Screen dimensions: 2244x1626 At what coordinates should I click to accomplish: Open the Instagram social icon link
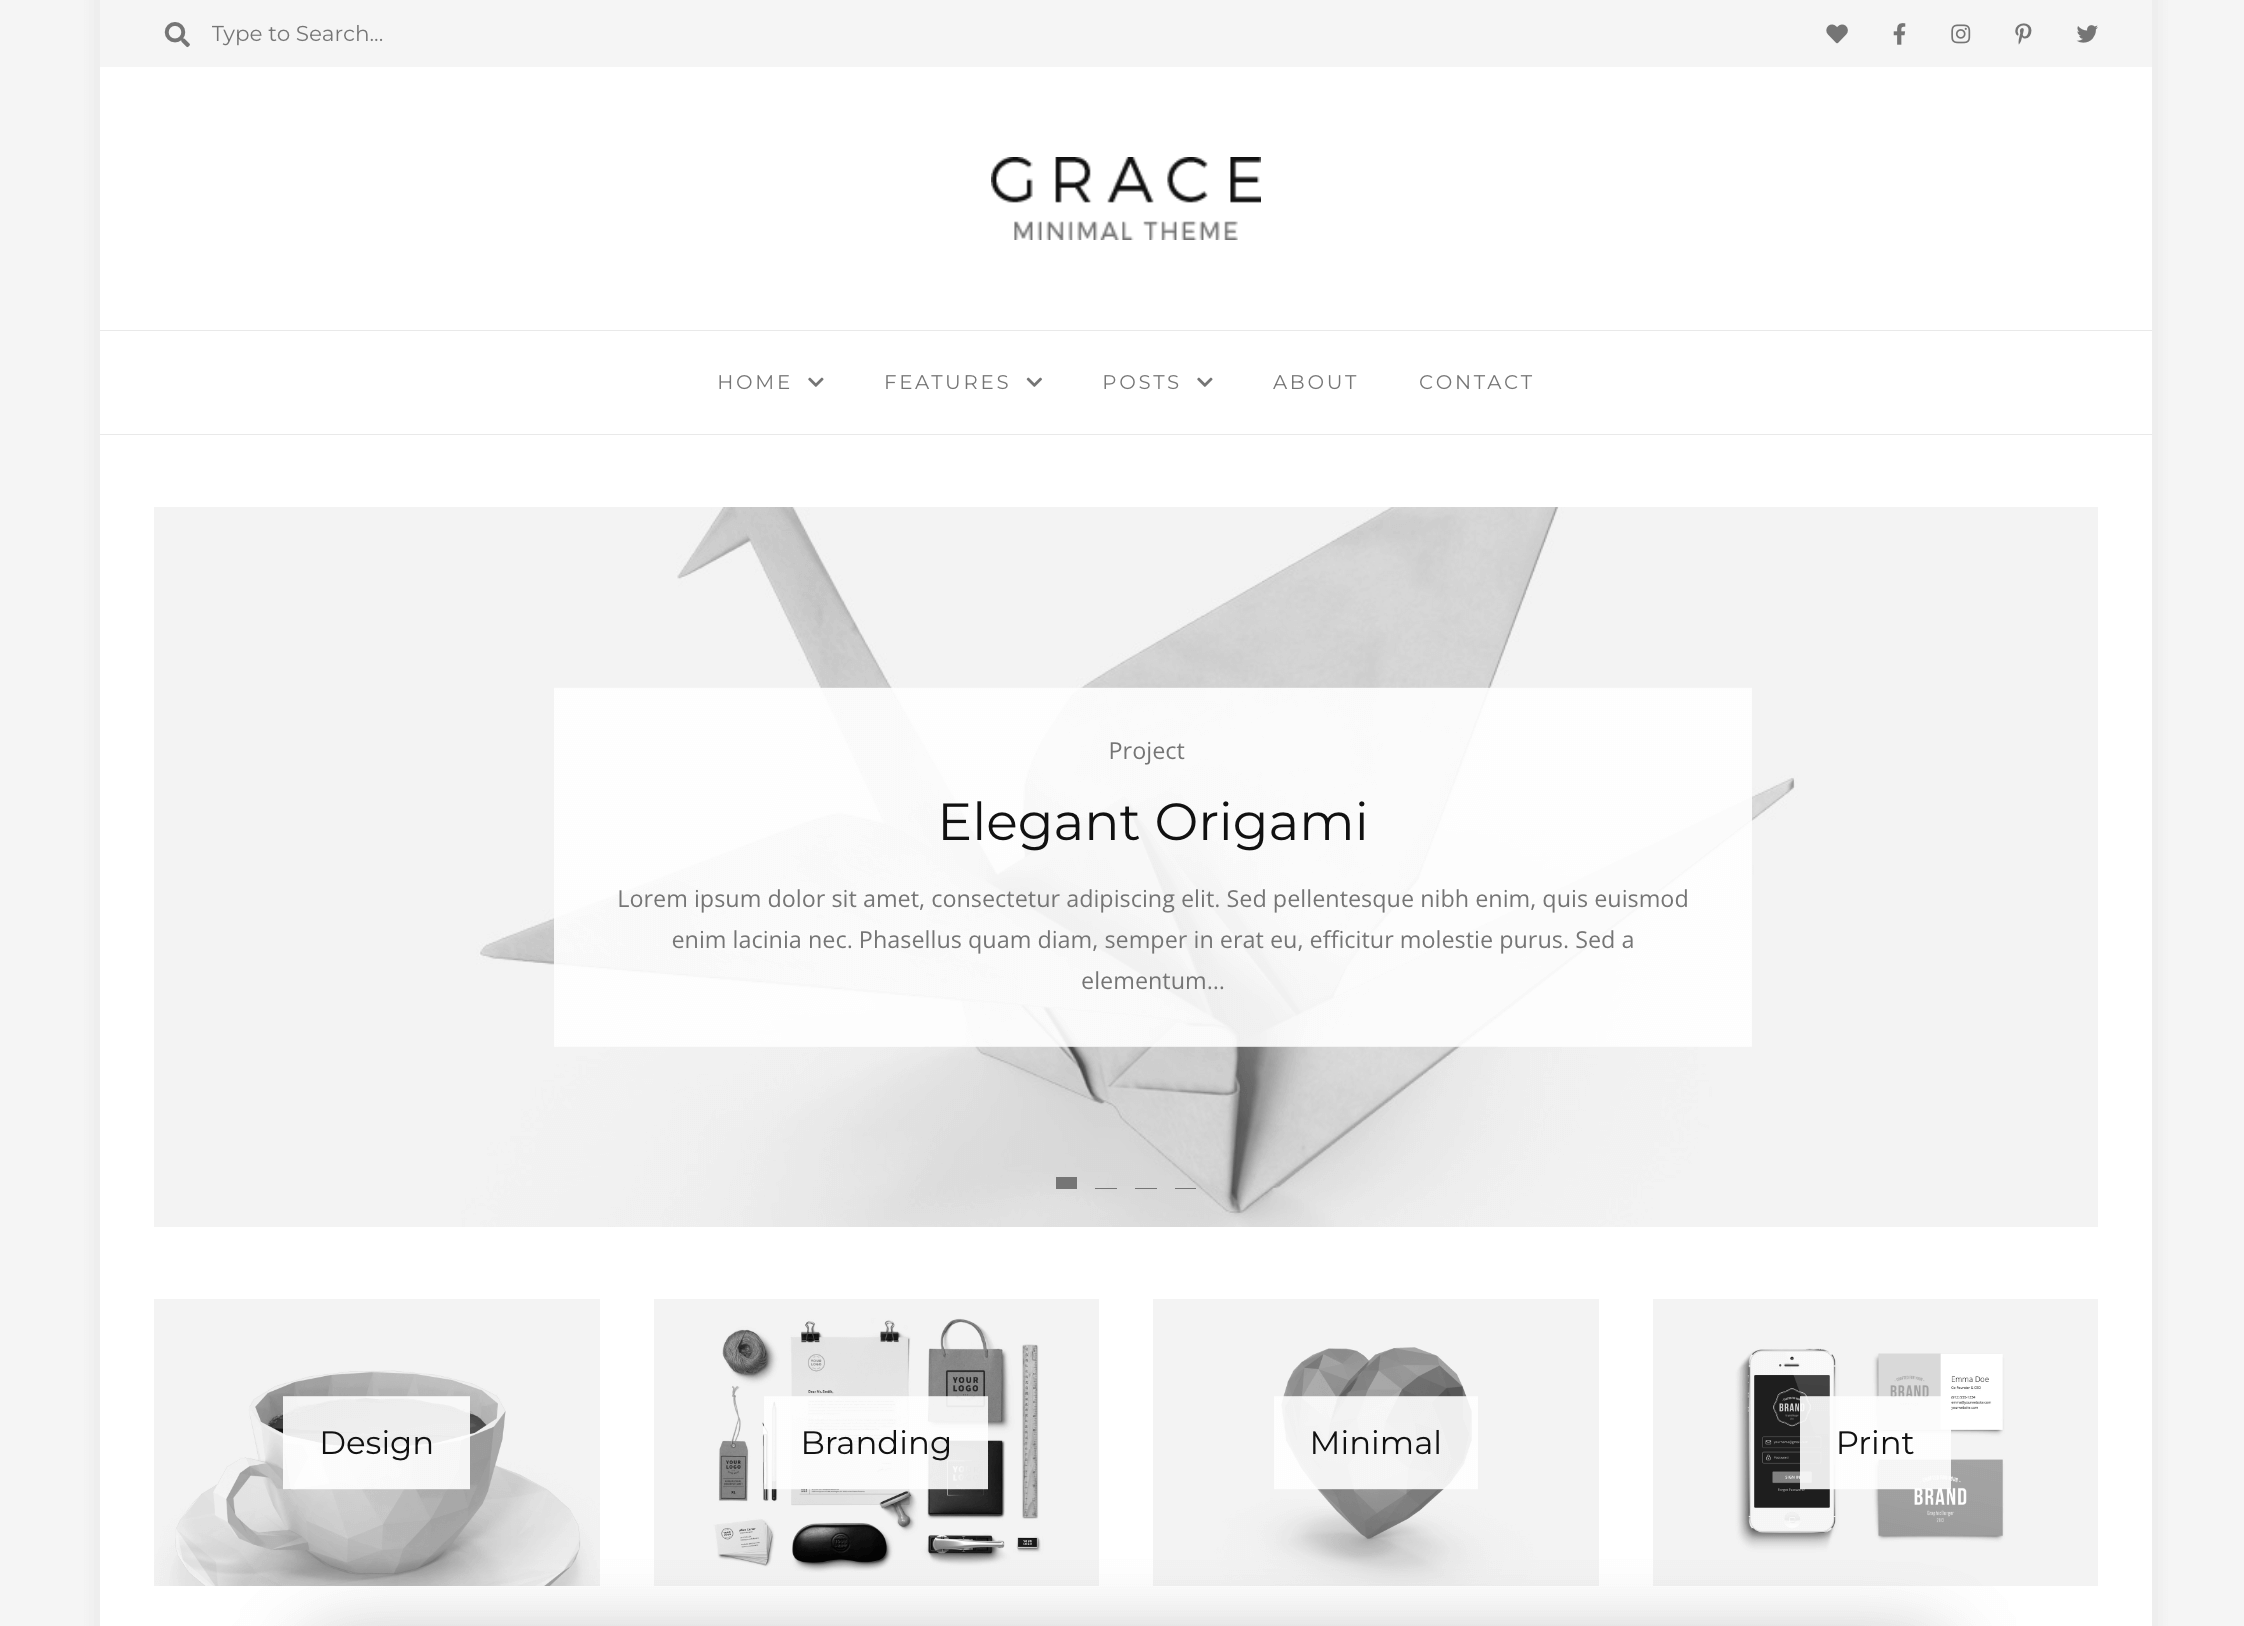point(1960,33)
